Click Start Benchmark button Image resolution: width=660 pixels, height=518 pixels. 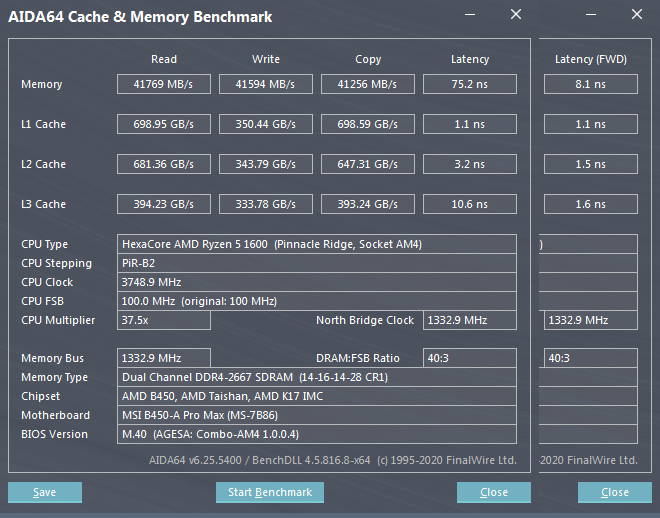click(x=270, y=492)
